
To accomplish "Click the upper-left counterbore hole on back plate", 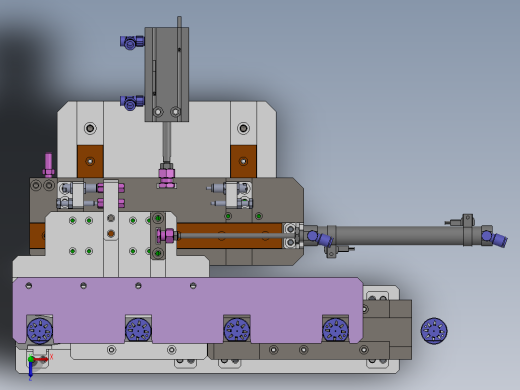I will (x=90, y=128).
